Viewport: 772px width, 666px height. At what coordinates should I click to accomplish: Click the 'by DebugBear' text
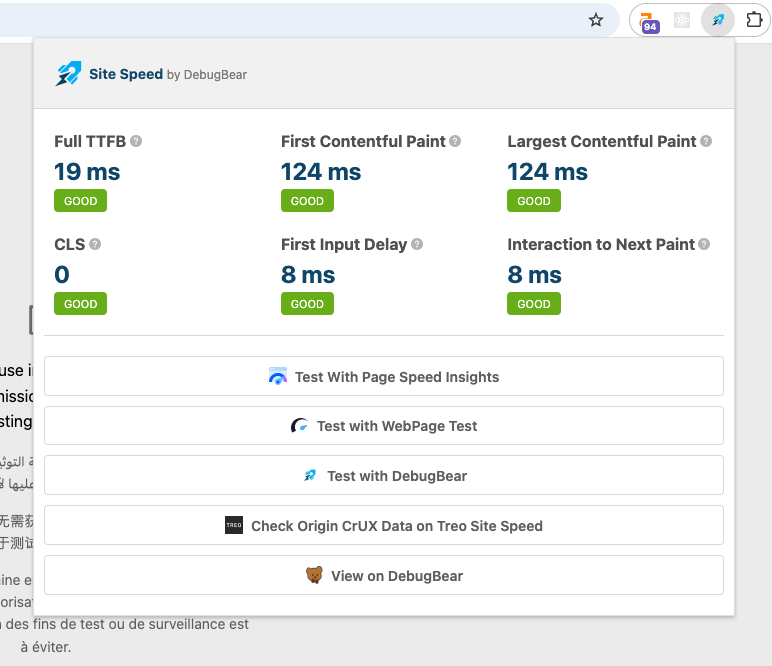pos(207,75)
